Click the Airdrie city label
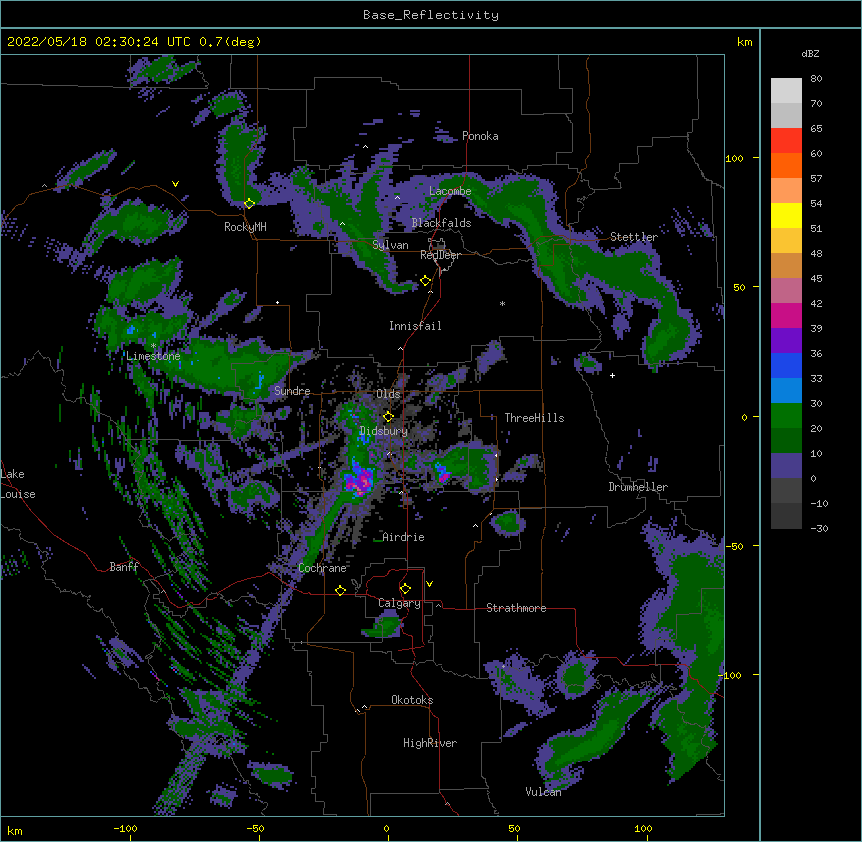862x842 pixels. [404, 537]
